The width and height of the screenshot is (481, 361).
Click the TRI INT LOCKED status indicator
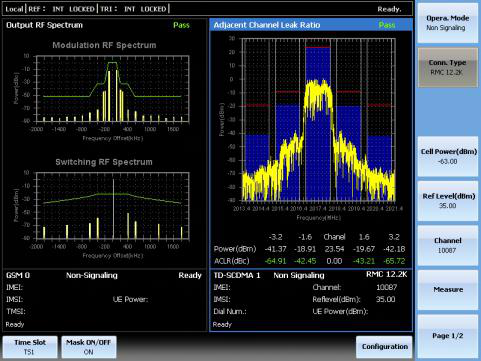[133, 9]
